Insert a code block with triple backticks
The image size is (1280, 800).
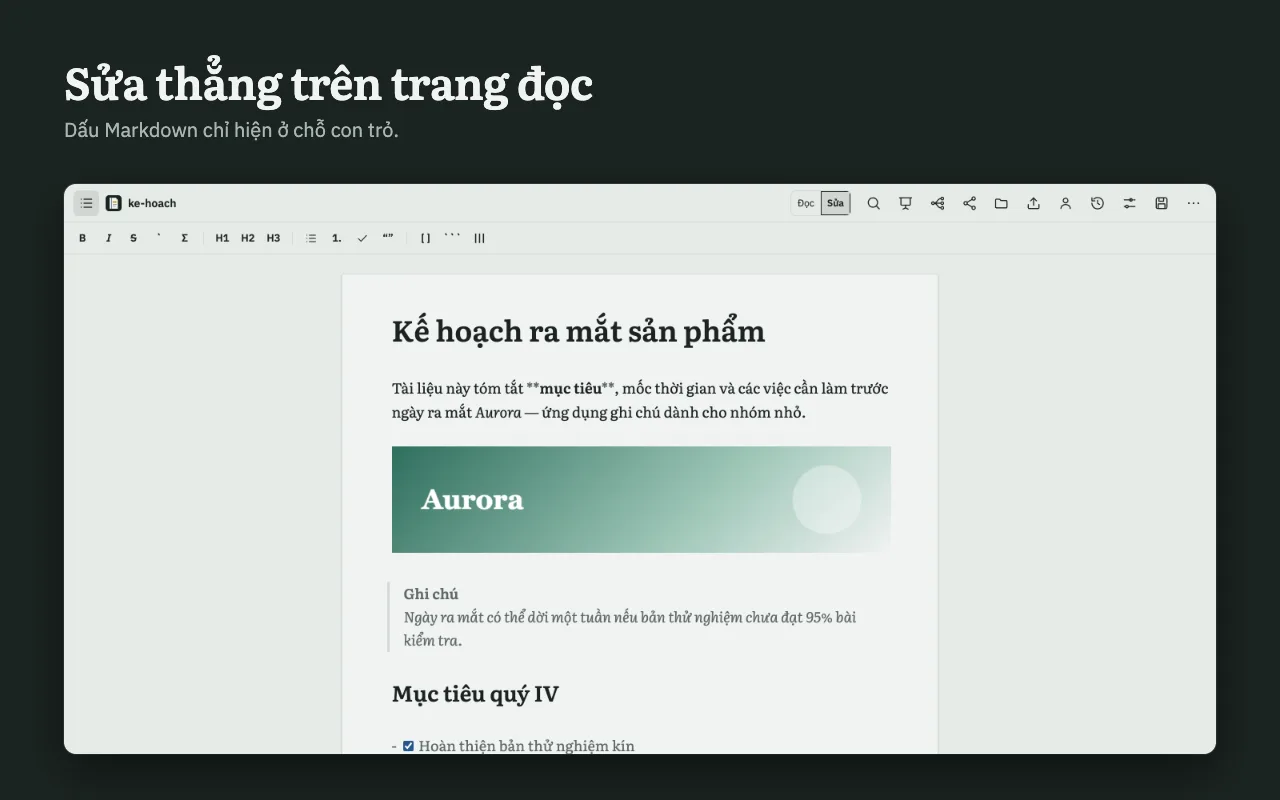pyautogui.click(x=453, y=238)
